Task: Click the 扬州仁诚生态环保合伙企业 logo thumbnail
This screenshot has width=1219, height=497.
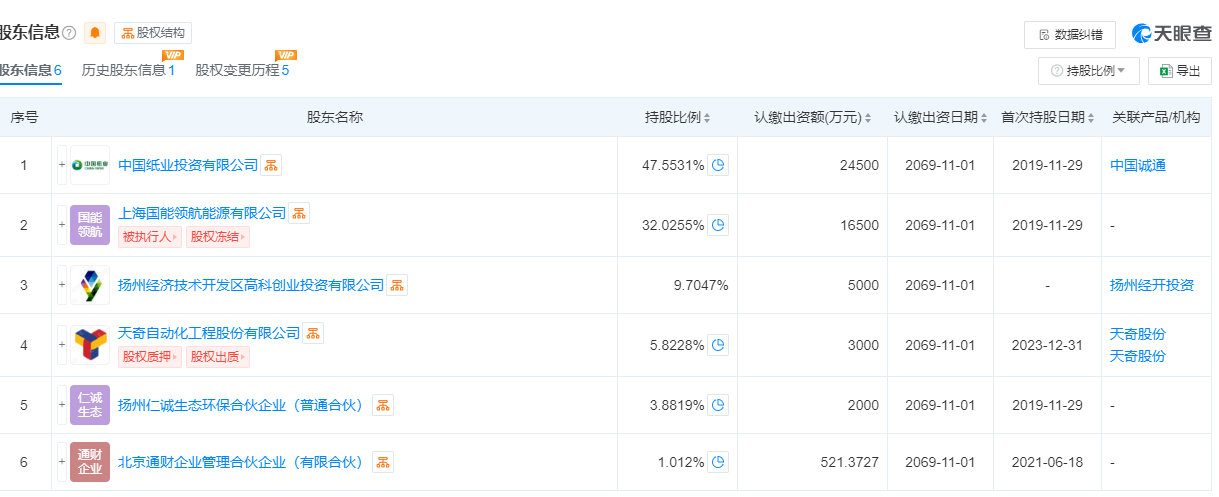Action: pyautogui.click(x=90, y=405)
